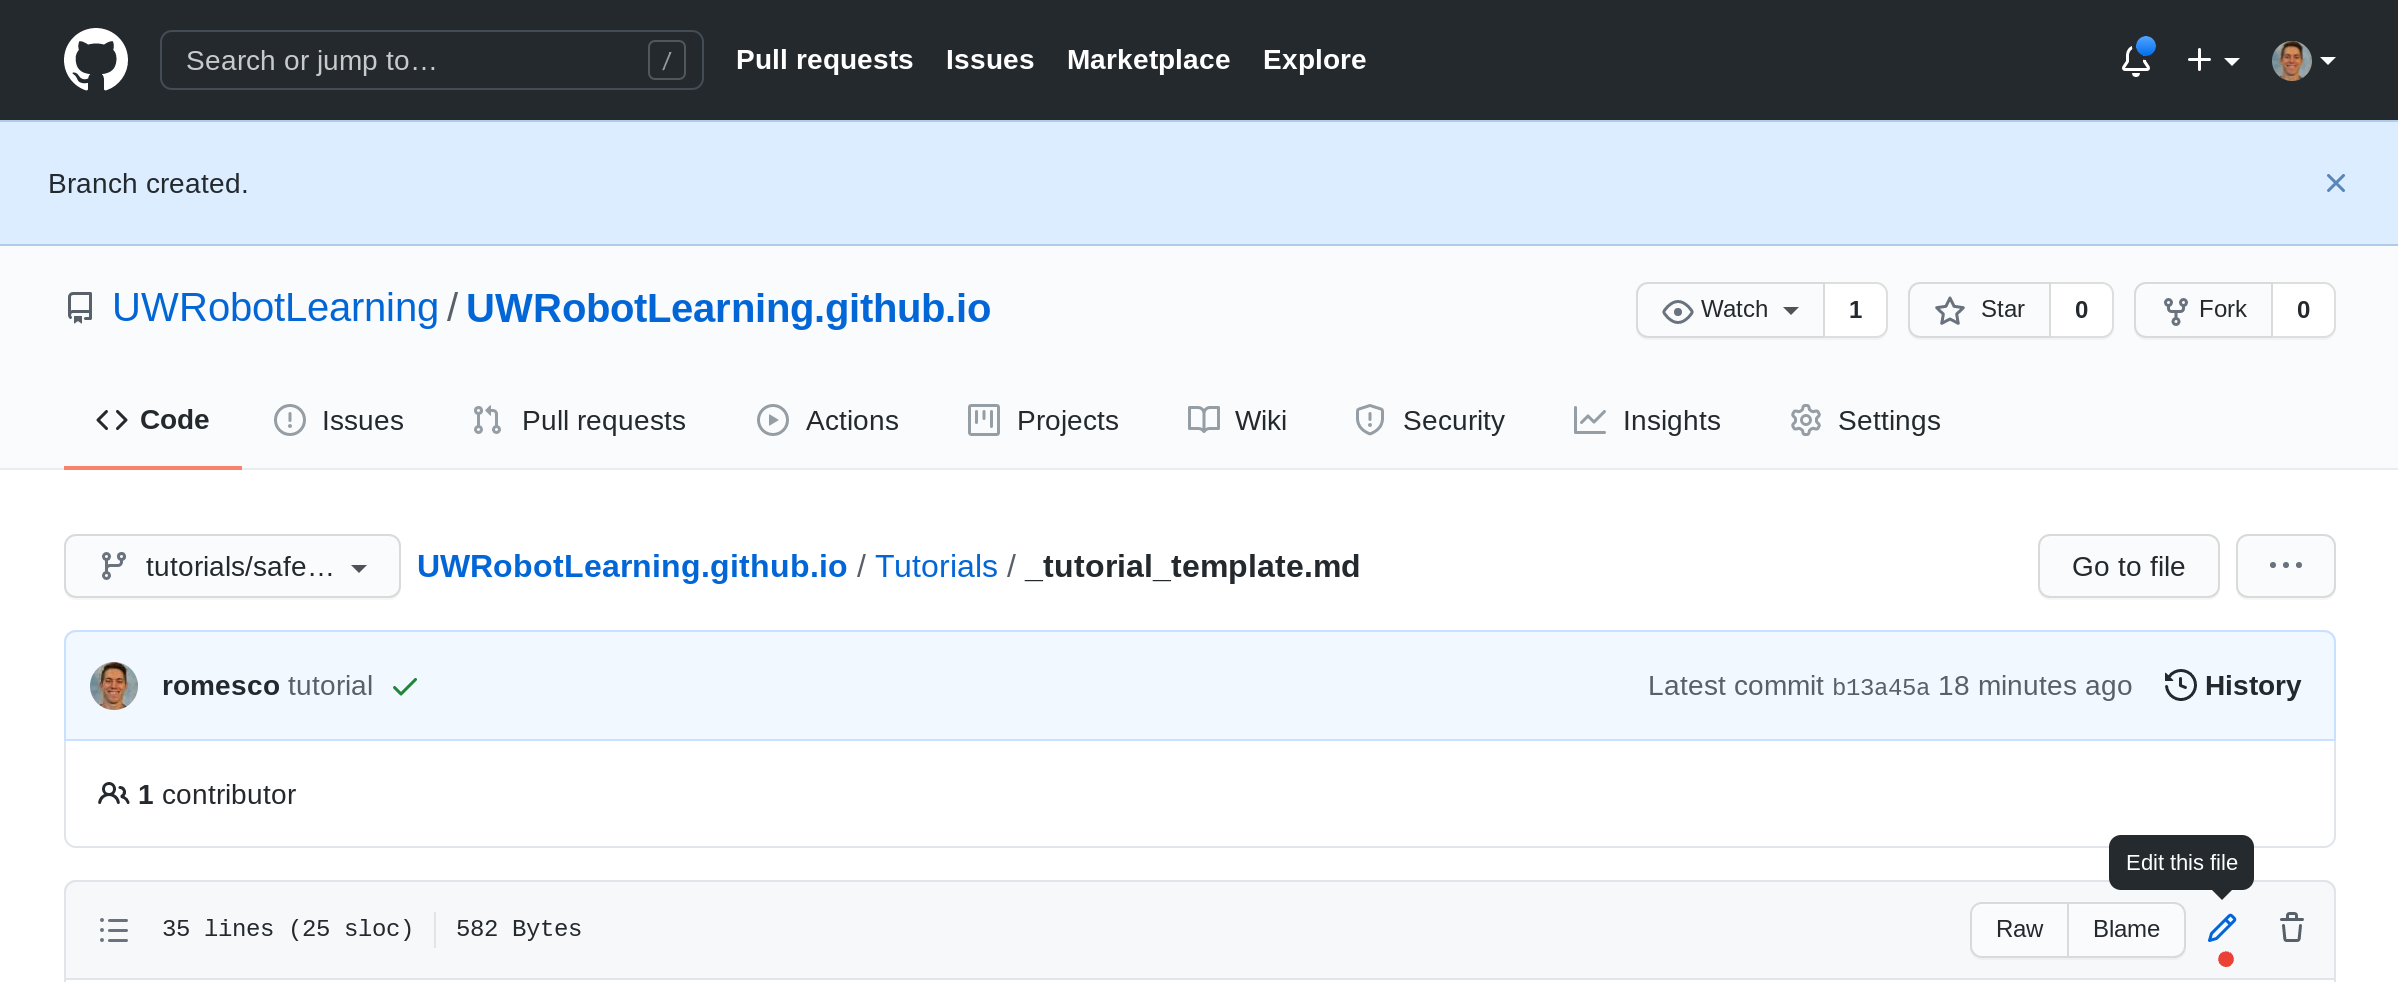
Task: Click the 18 minutes ago timestamp
Action: pyautogui.click(x=2034, y=686)
